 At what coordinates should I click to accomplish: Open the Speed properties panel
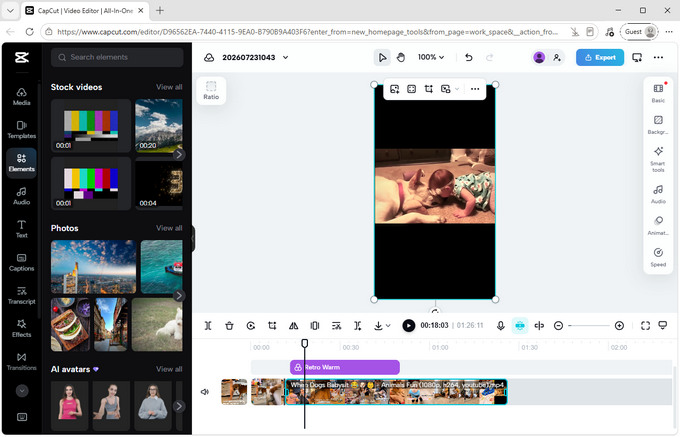(658, 258)
